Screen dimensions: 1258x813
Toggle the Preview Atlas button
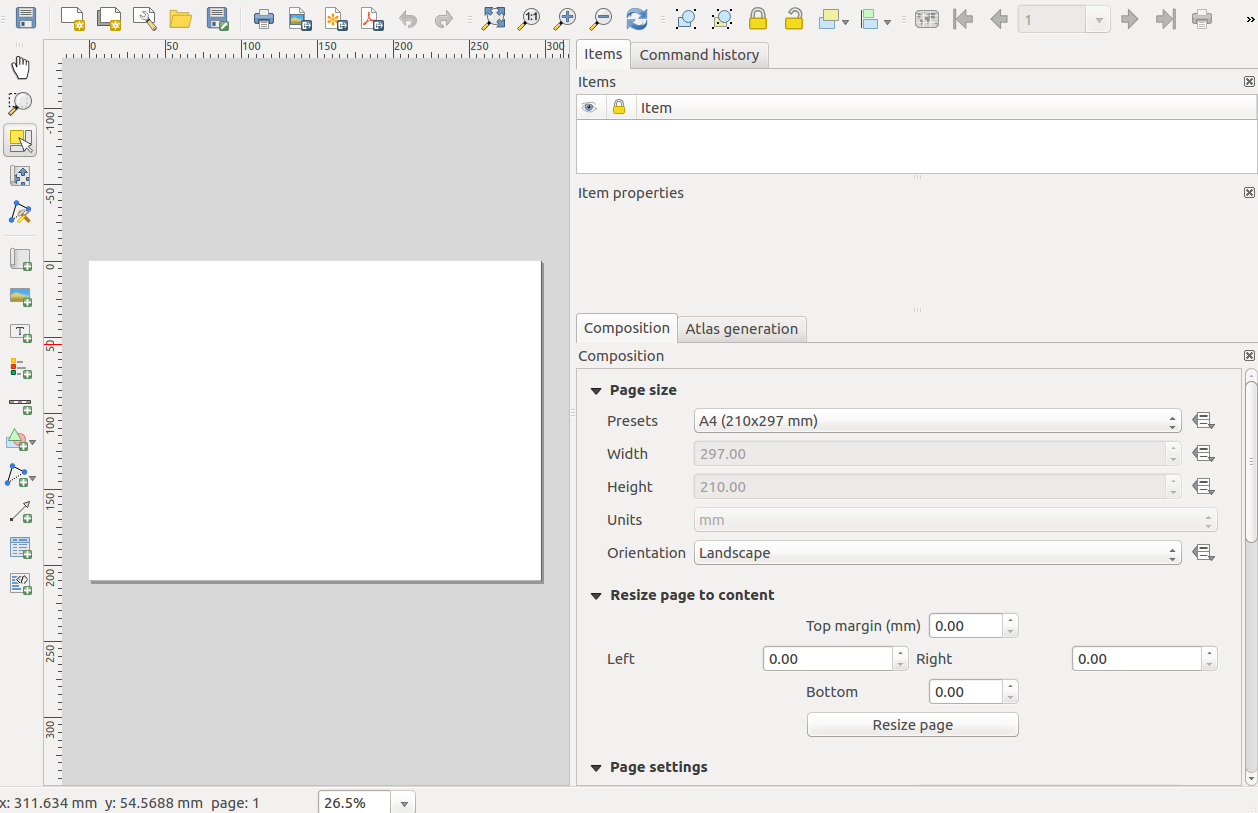pyautogui.click(x=927, y=18)
